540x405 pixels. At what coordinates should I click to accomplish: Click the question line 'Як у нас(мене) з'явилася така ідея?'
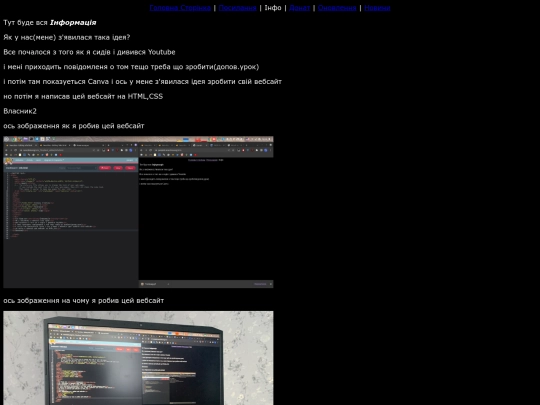pyautogui.click(x=67, y=37)
